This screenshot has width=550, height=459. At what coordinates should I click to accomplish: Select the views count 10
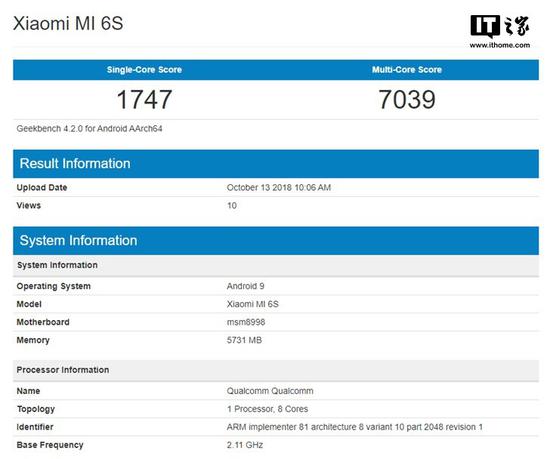(x=232, y=205)
